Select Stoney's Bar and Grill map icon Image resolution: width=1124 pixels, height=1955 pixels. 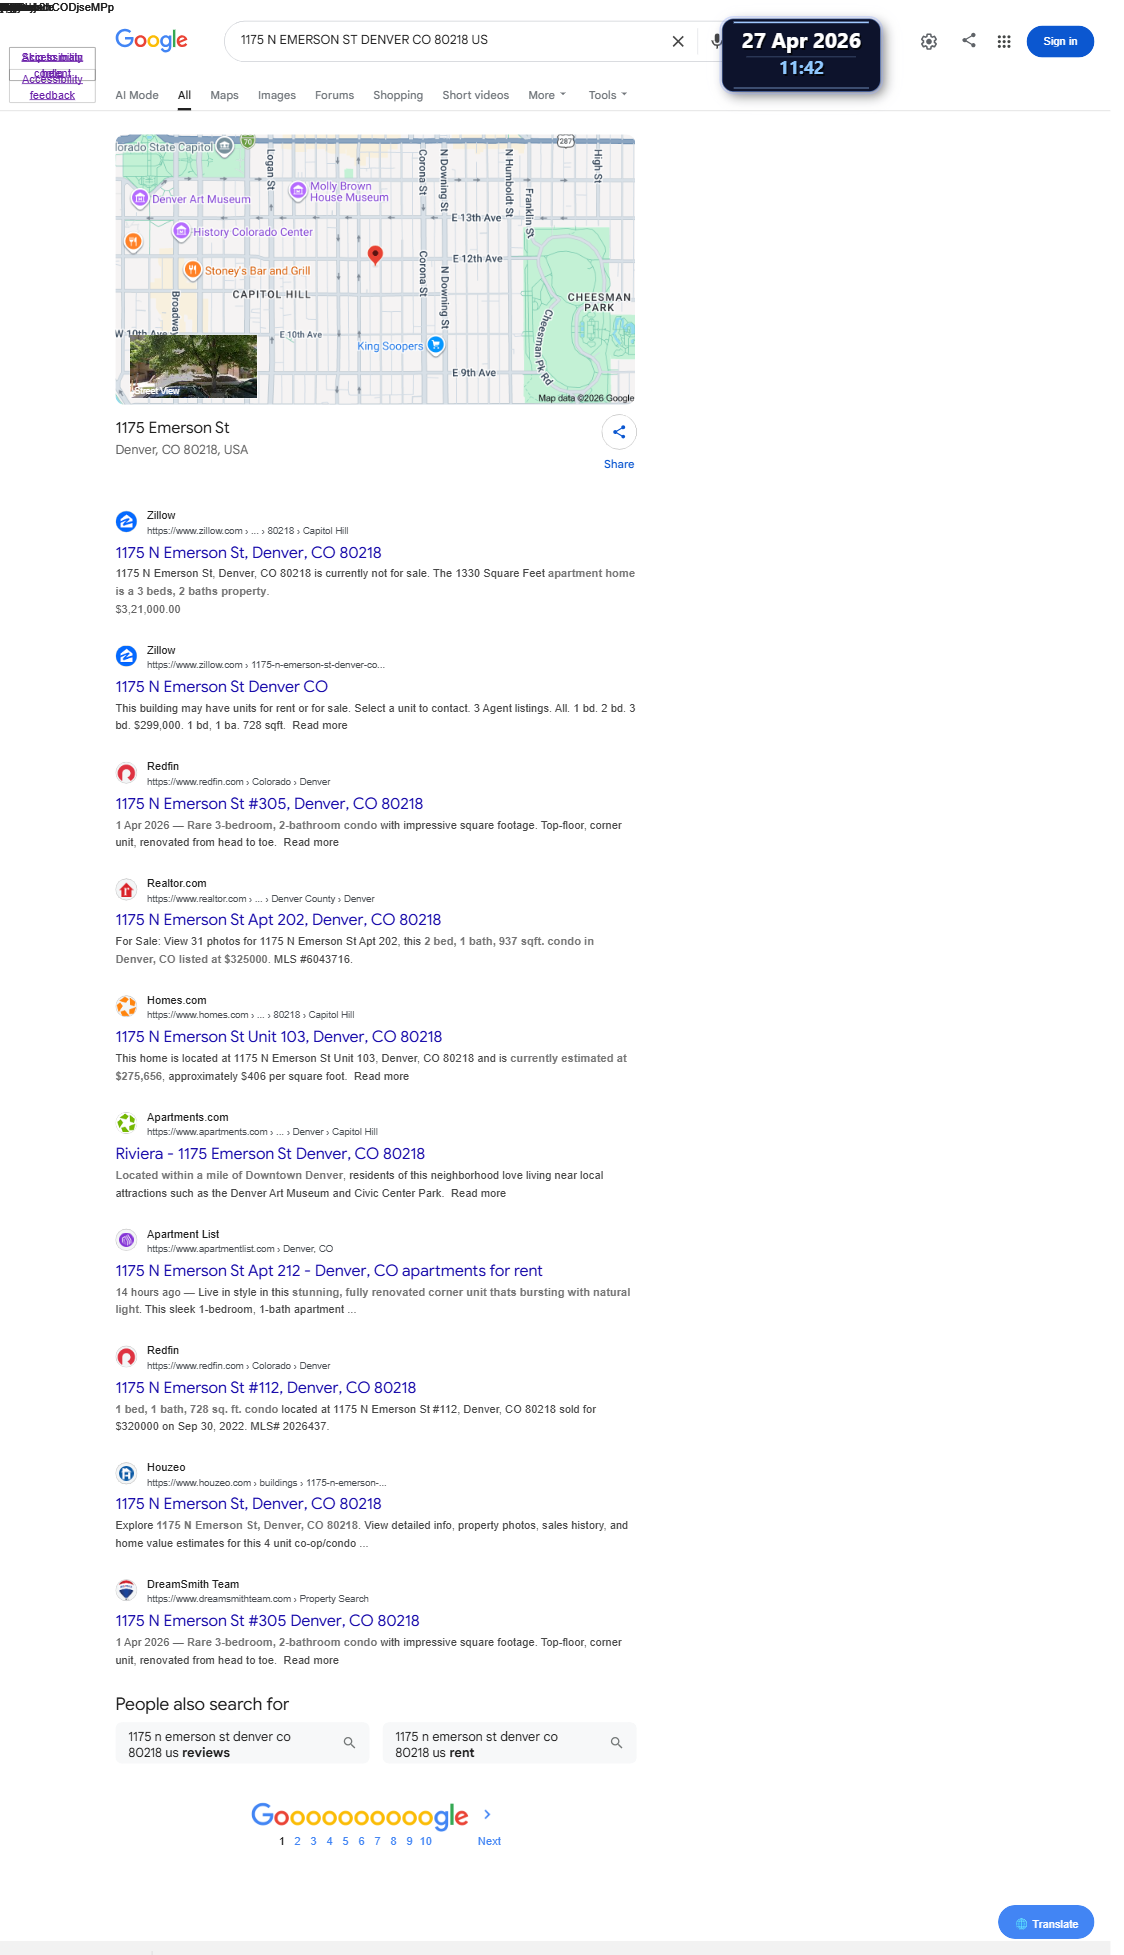193,269
